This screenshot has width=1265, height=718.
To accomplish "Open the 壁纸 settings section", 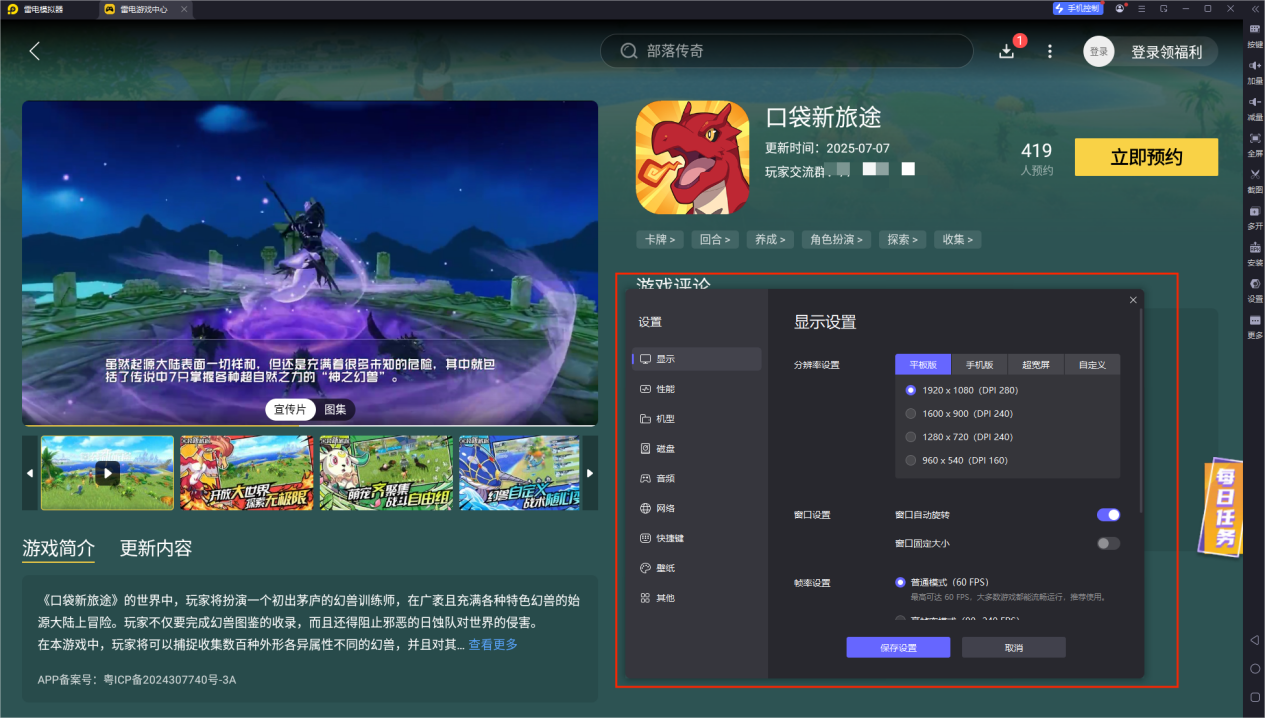I will (x=697, y=568).
